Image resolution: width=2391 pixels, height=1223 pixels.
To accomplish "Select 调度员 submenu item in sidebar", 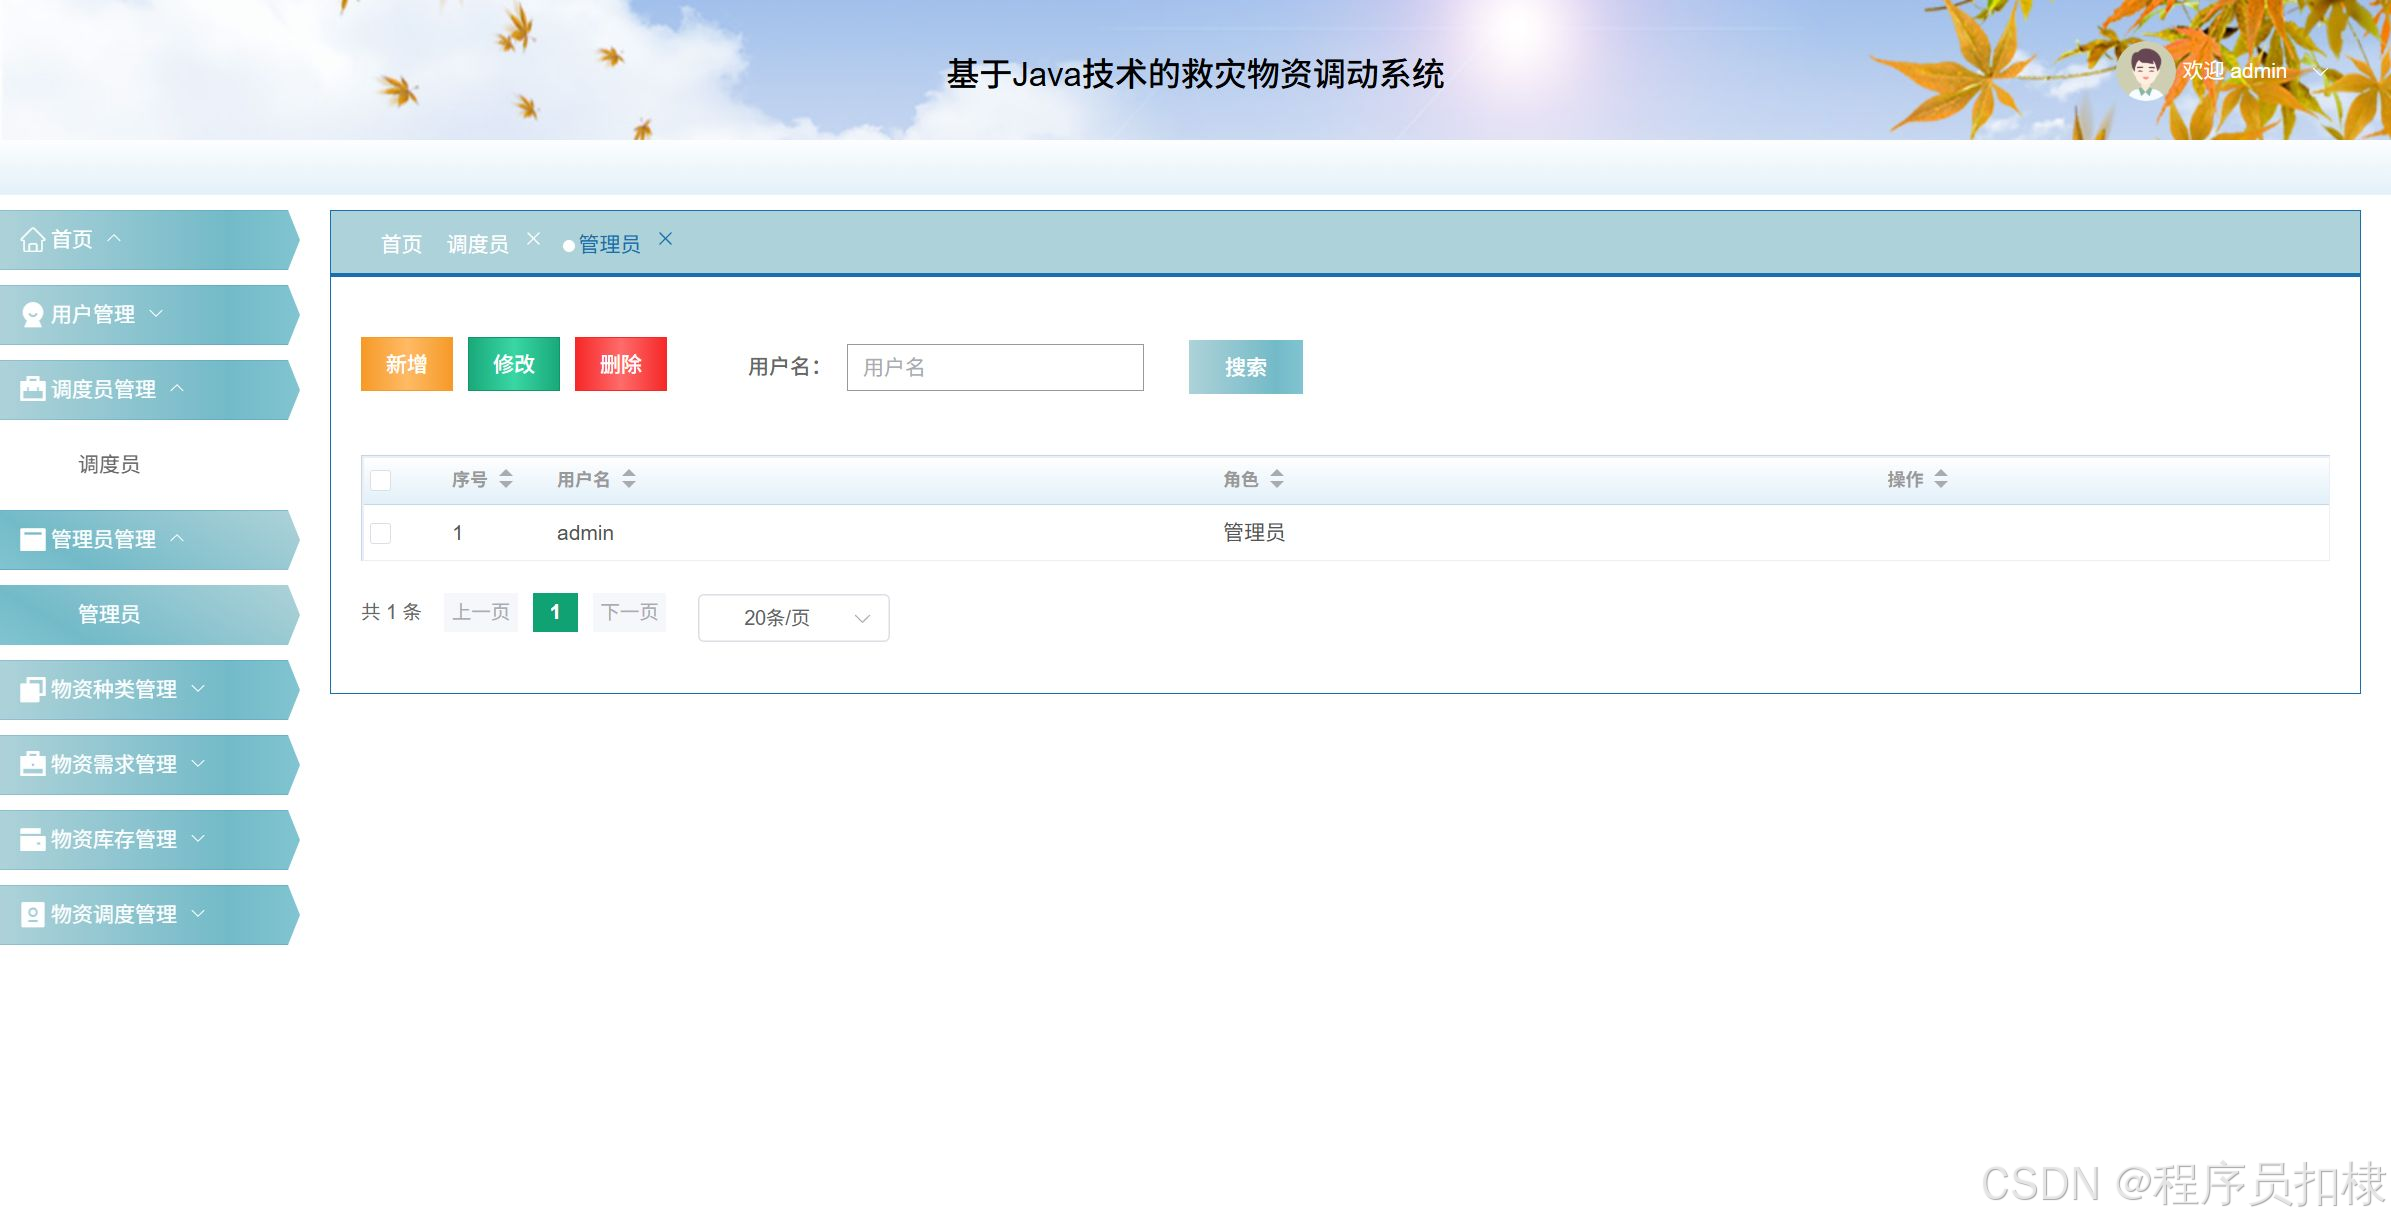I will pos(109,464).
